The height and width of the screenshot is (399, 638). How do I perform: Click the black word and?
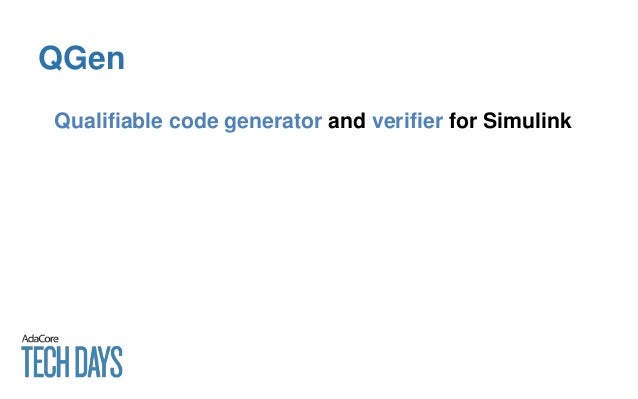point(347,121)
